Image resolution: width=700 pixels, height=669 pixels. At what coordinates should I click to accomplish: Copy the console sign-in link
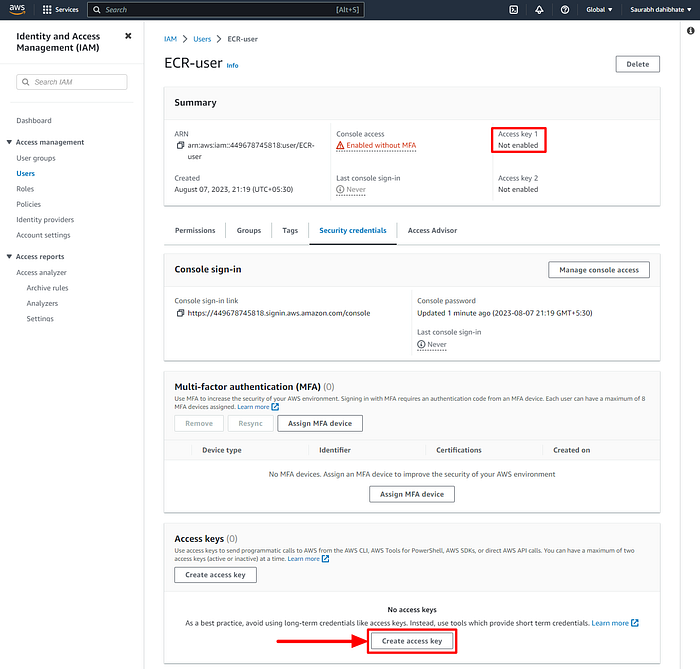coord(180,313)
